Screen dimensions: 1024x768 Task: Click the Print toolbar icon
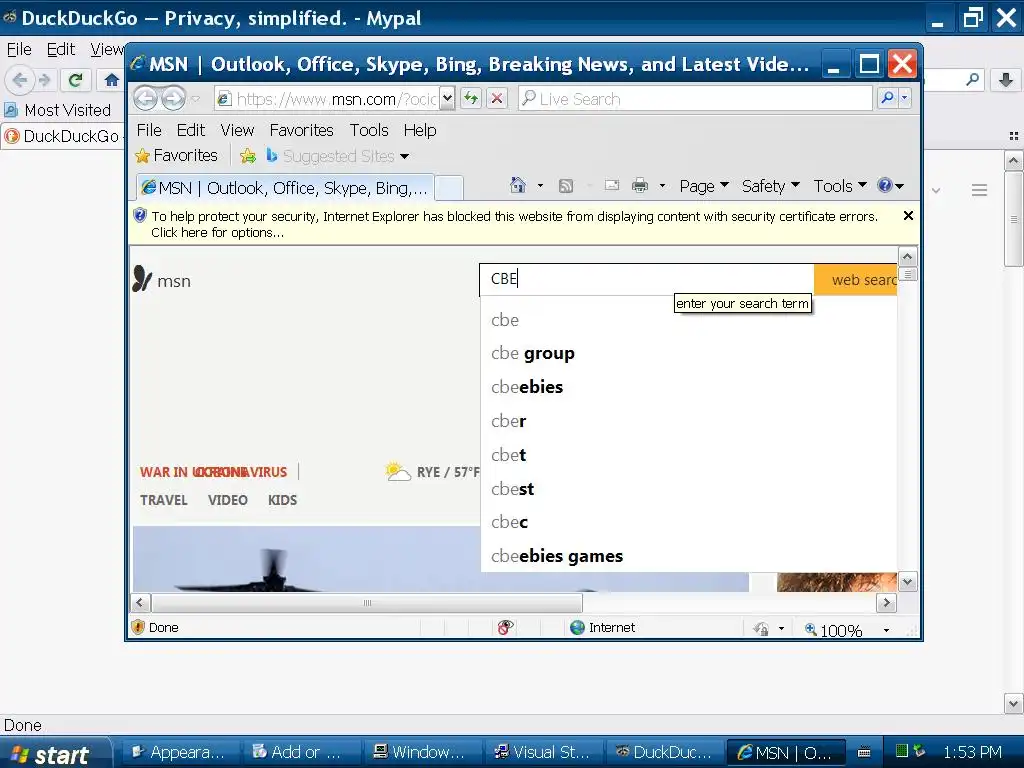click(x=640, y=185)
